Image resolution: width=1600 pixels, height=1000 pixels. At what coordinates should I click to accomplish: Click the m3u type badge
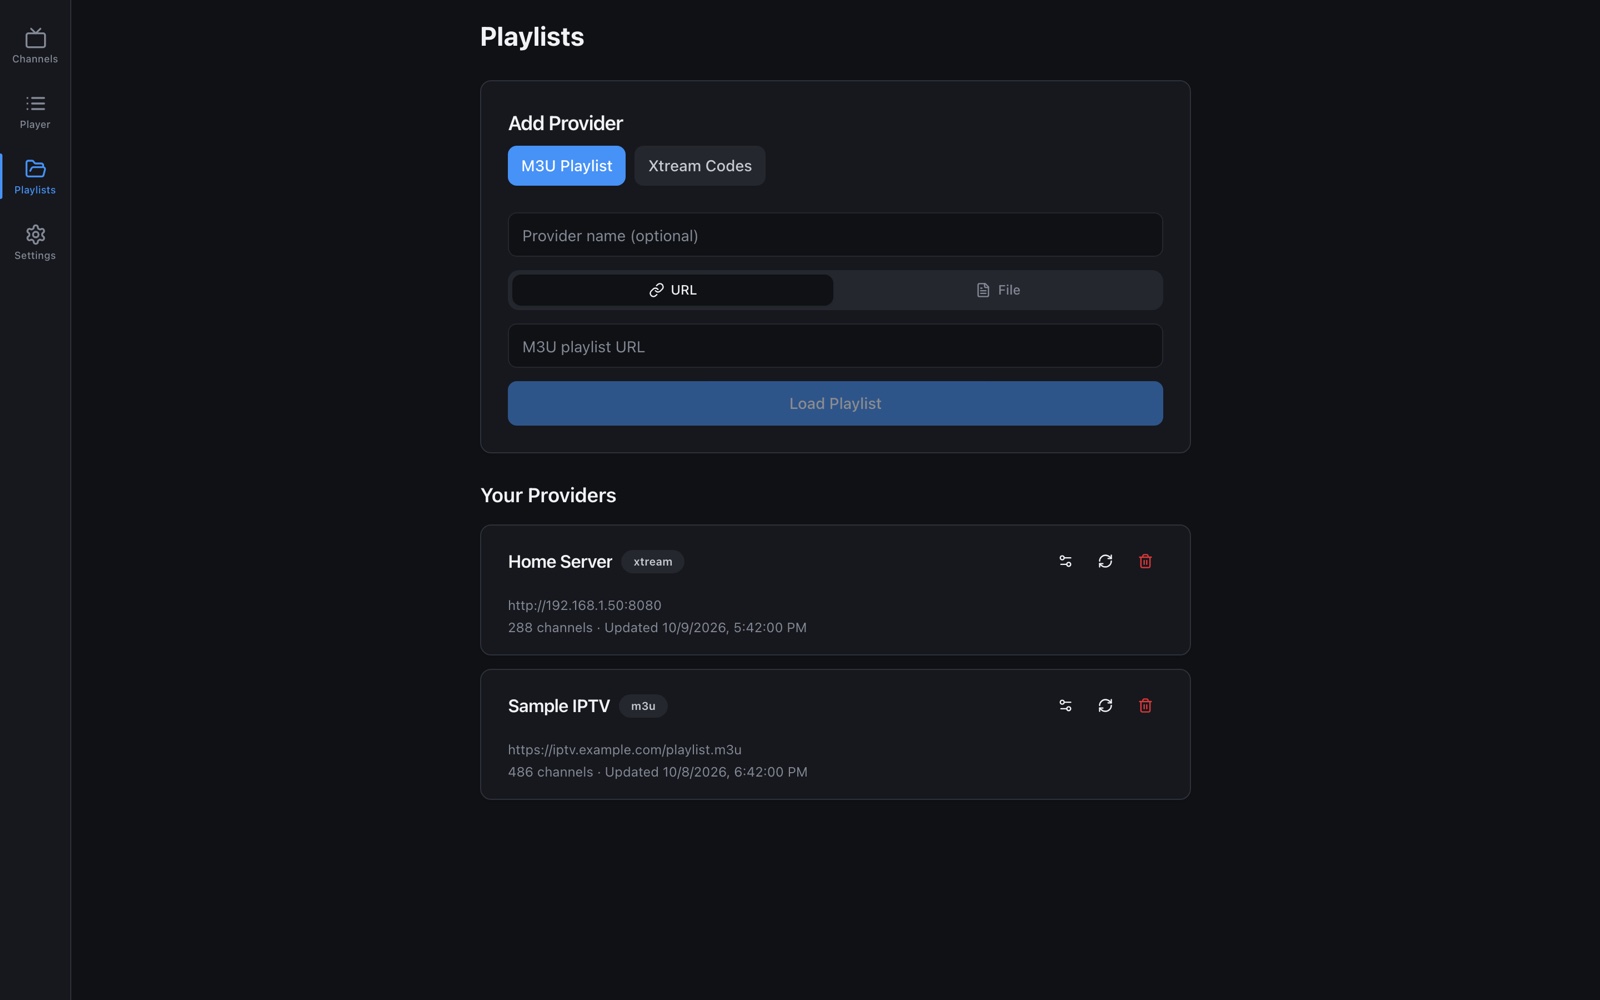pos(643,706)
